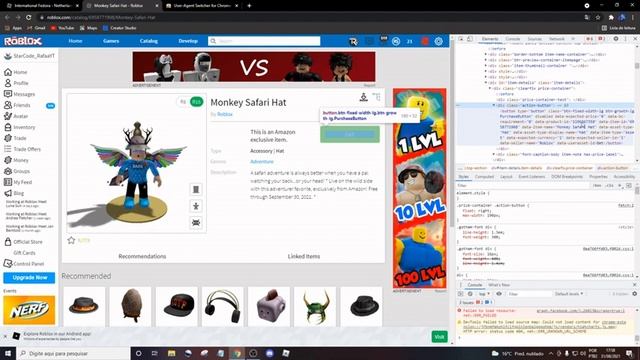This screenshot has width=640, height=360.
Task: Bookmark this page with star icon
Action: 598,17
